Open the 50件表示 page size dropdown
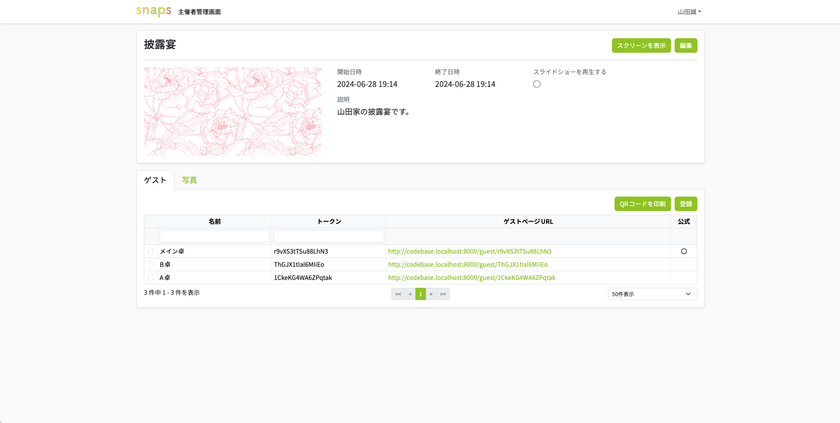The height and width of the screenshot is (423, 840). (652, 294)
